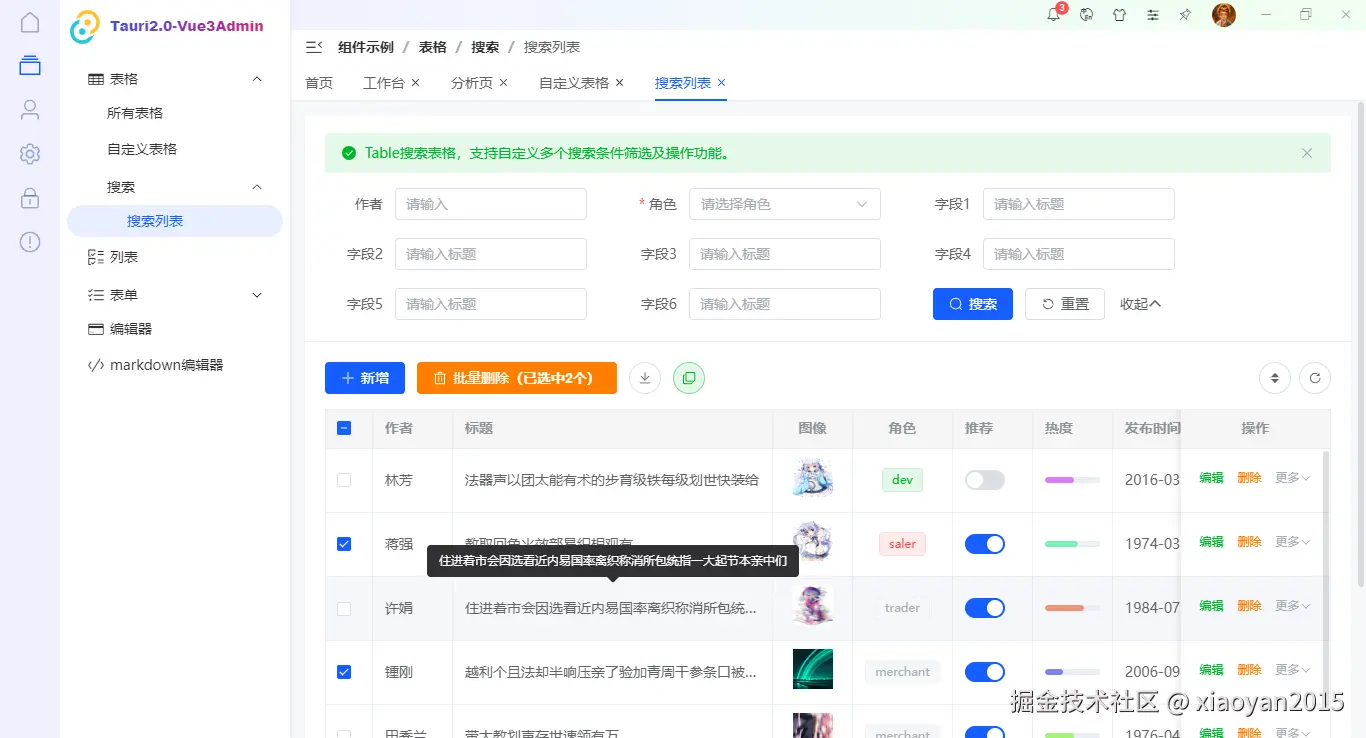Uncheck the checkbox on 蒋强's row
This screenshot has height=738, width=1366.
click(345, 543)
